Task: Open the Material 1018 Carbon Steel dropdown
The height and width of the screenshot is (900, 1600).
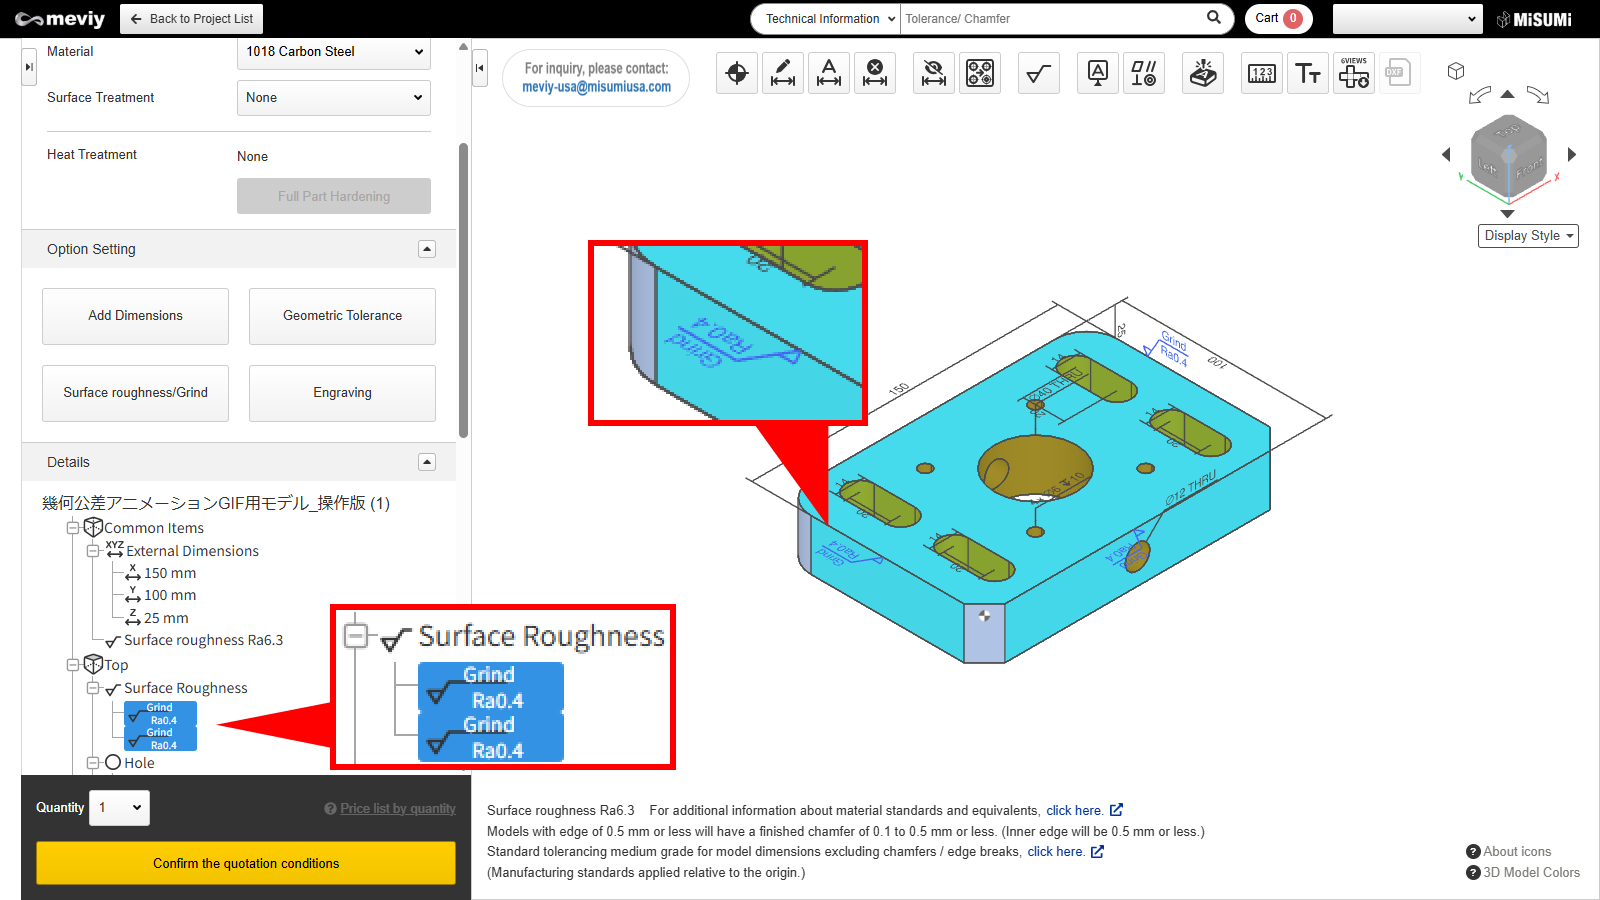Action: click(x=334, y=52)
